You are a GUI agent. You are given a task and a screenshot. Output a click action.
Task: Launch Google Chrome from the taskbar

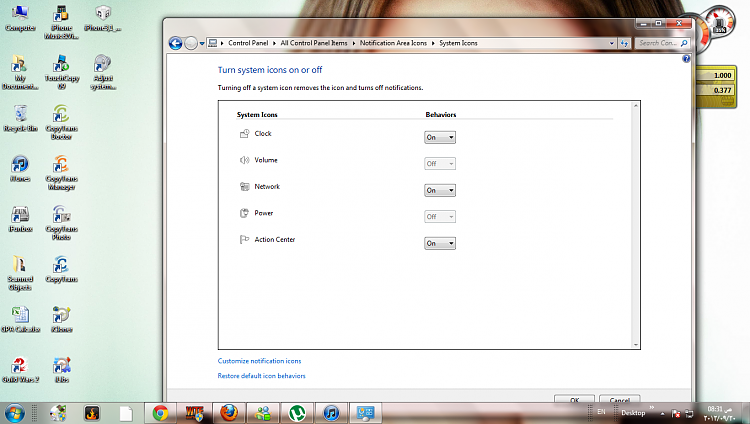160,412
